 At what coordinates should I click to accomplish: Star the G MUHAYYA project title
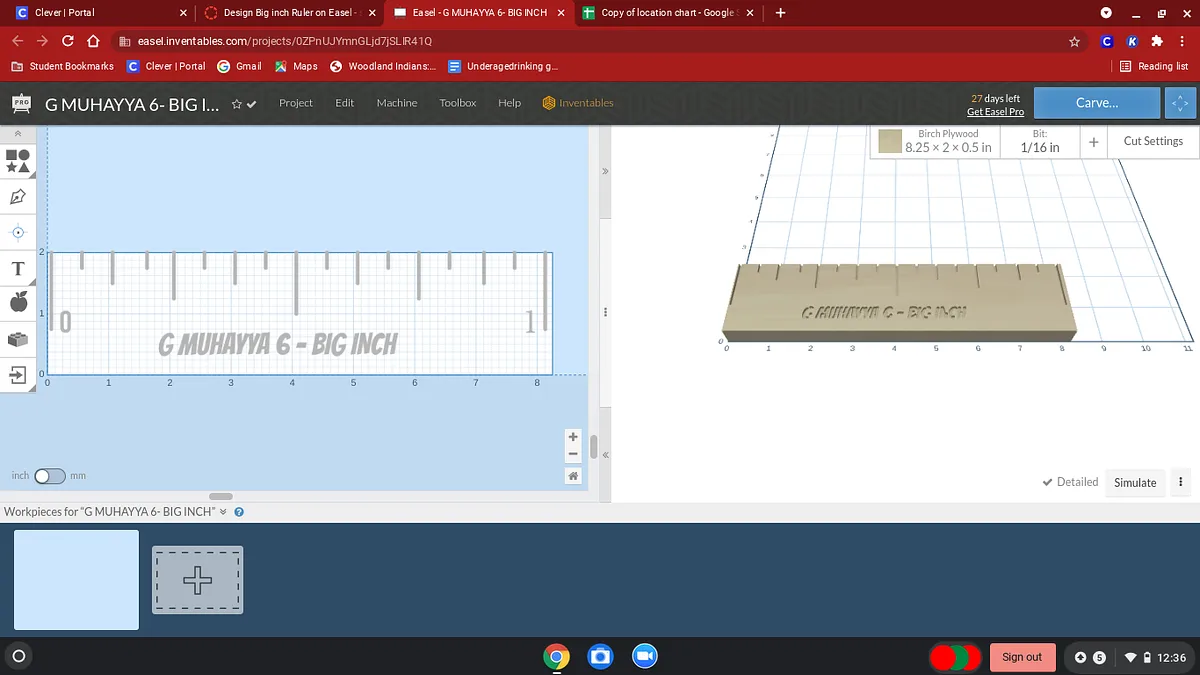click(x=237, y=103)
